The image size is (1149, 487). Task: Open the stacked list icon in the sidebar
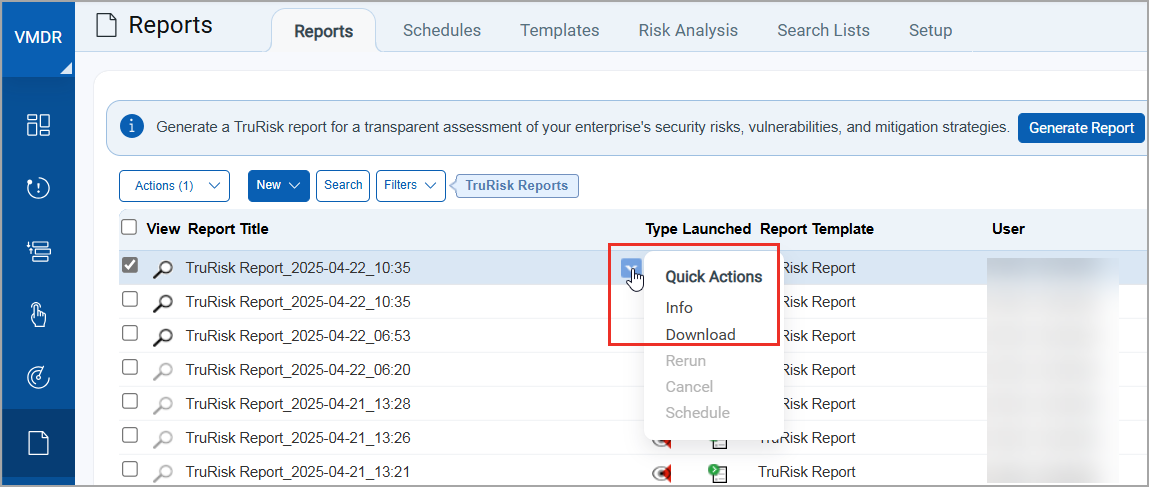38,251
